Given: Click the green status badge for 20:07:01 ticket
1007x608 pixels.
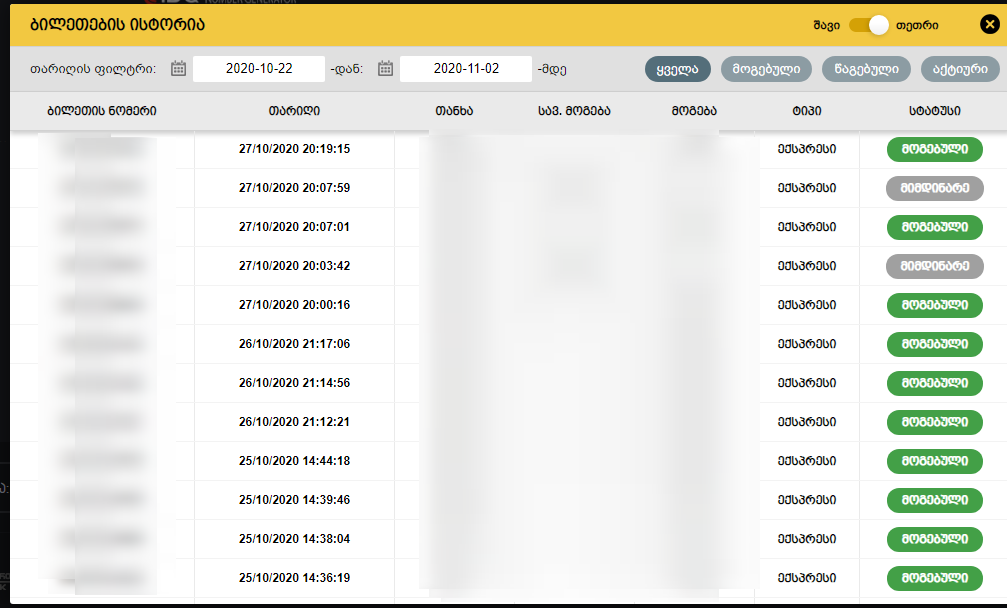Looking at the screenshot, I should point(934,227).
